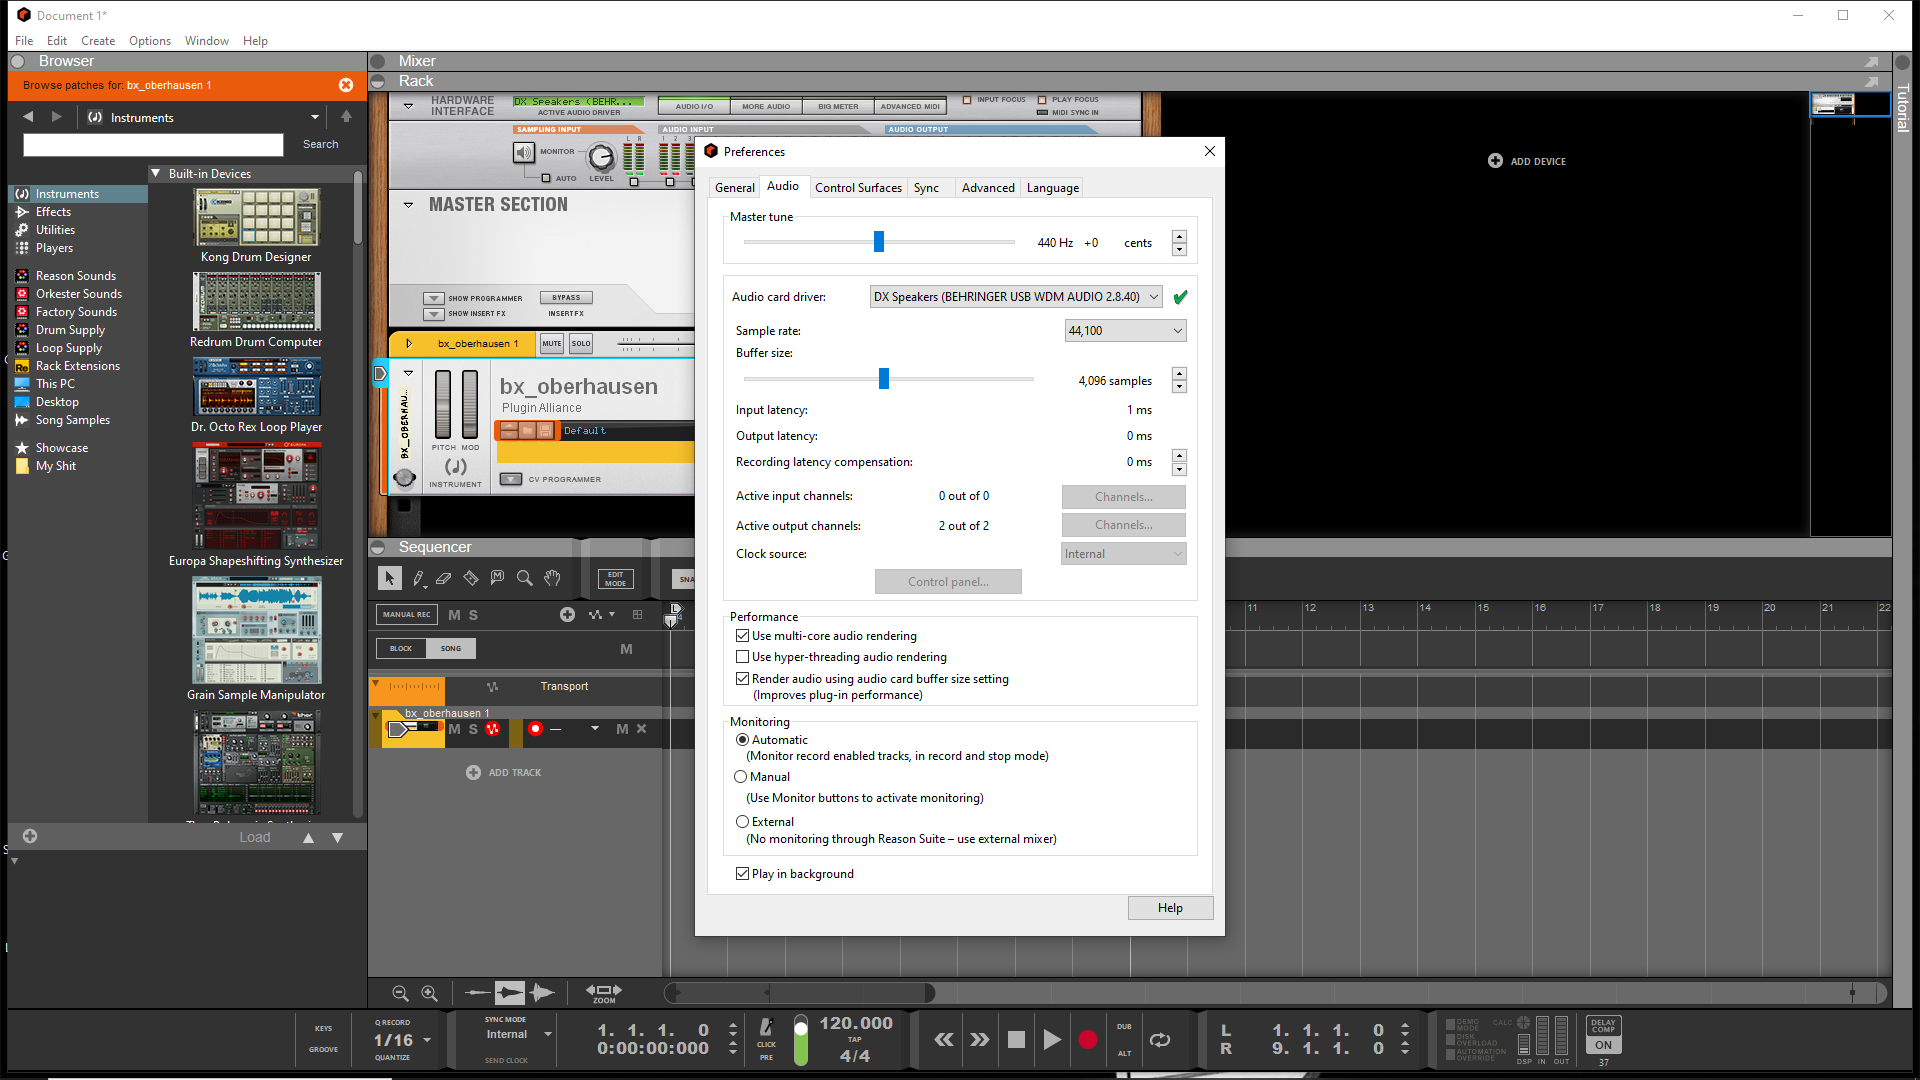This screenshot has height=1080, width=1920.
Task: Toggle red automation icon on bx_oberhausen track
Action: tap(492, 729)
